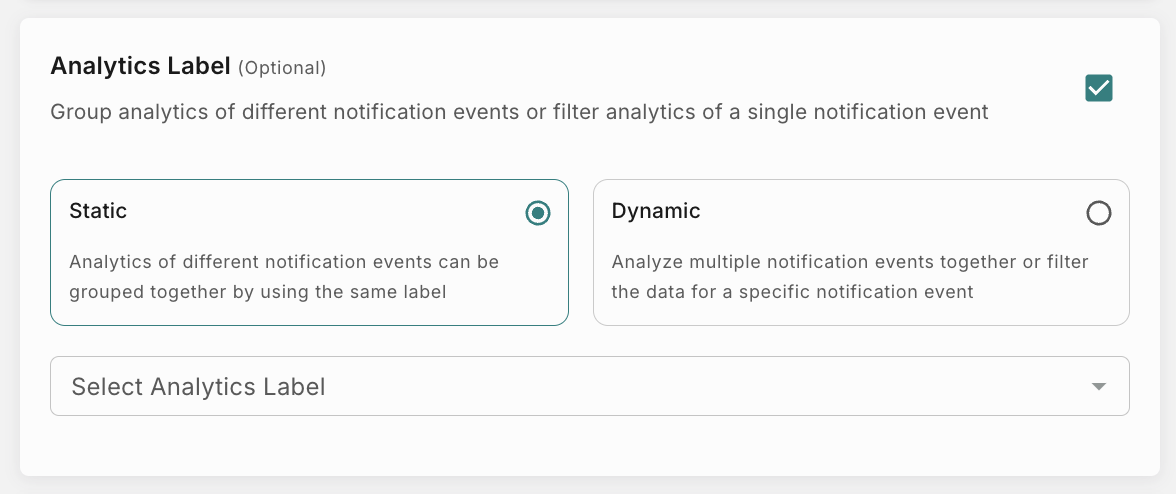Uncheck the Analytics Label checkbox
The width and height of the screenshot is (1176, 494).
pyautogui.click(x=1099, y=88)
